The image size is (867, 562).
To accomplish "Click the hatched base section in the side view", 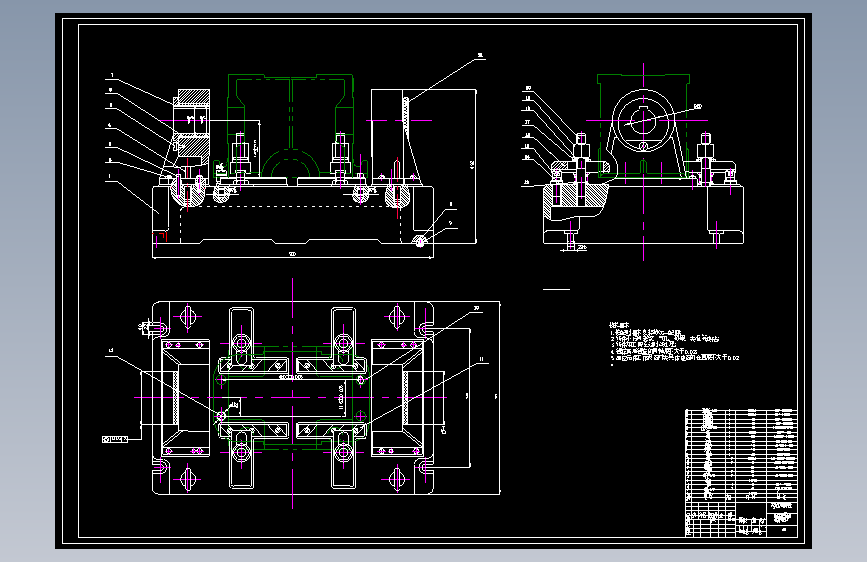I will 575,196.
